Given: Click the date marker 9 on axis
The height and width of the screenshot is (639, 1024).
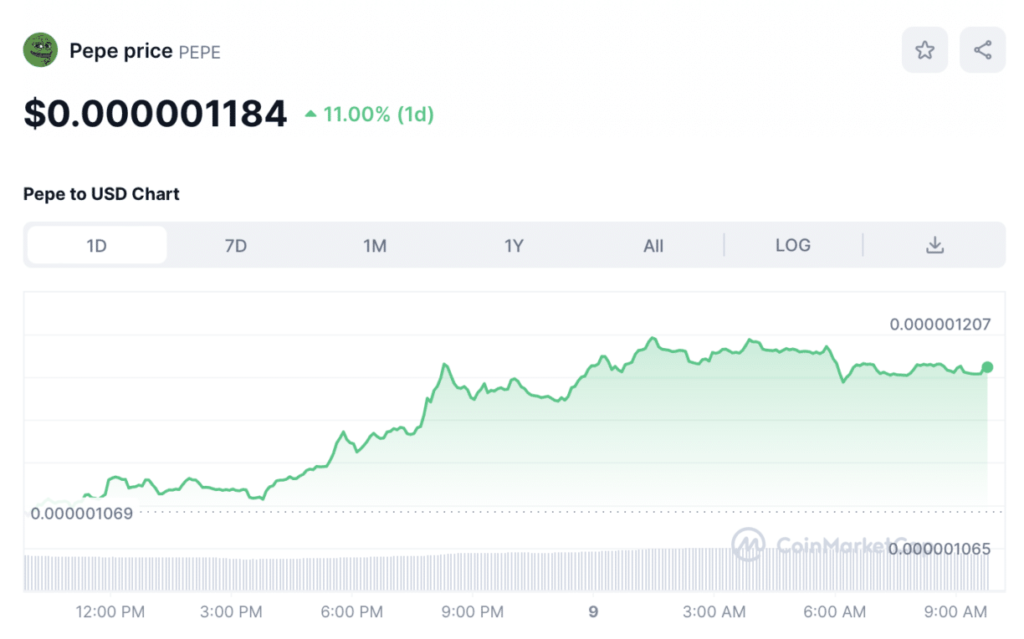Looking at the screenshot, I should tap(593, 611).
